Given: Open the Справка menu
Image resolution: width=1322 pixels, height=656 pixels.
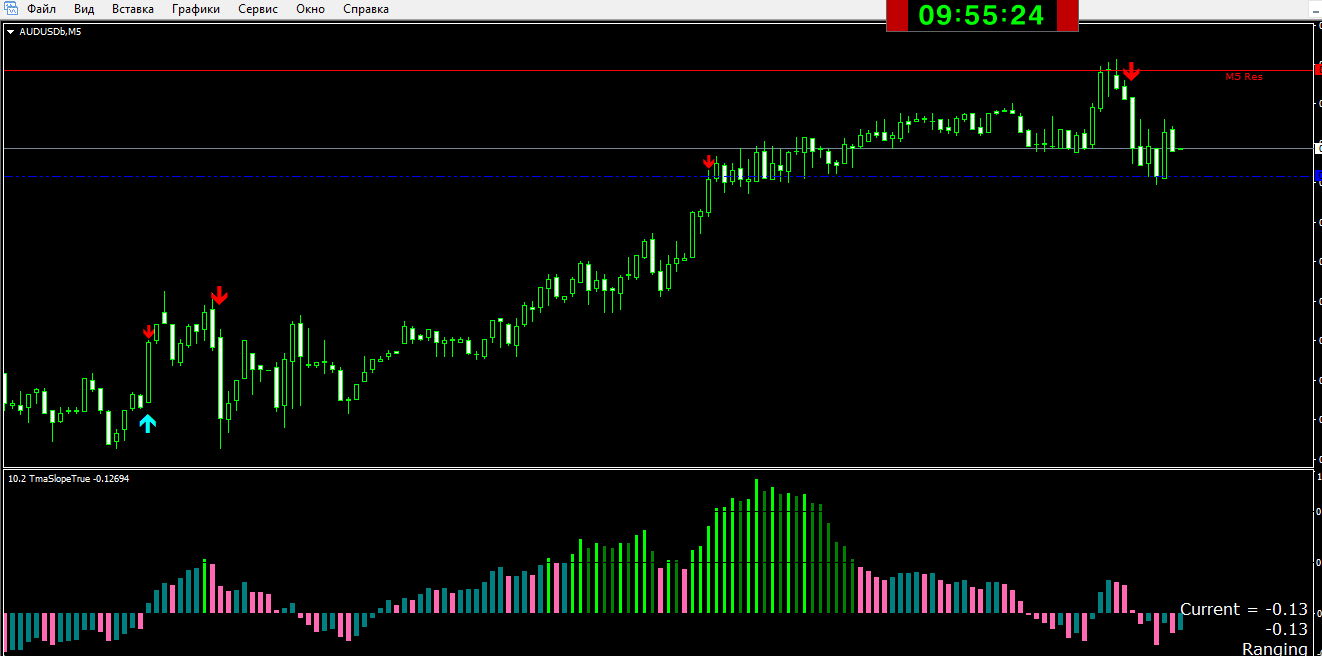Looking at the screenshot, I should (x=366, y=9).
